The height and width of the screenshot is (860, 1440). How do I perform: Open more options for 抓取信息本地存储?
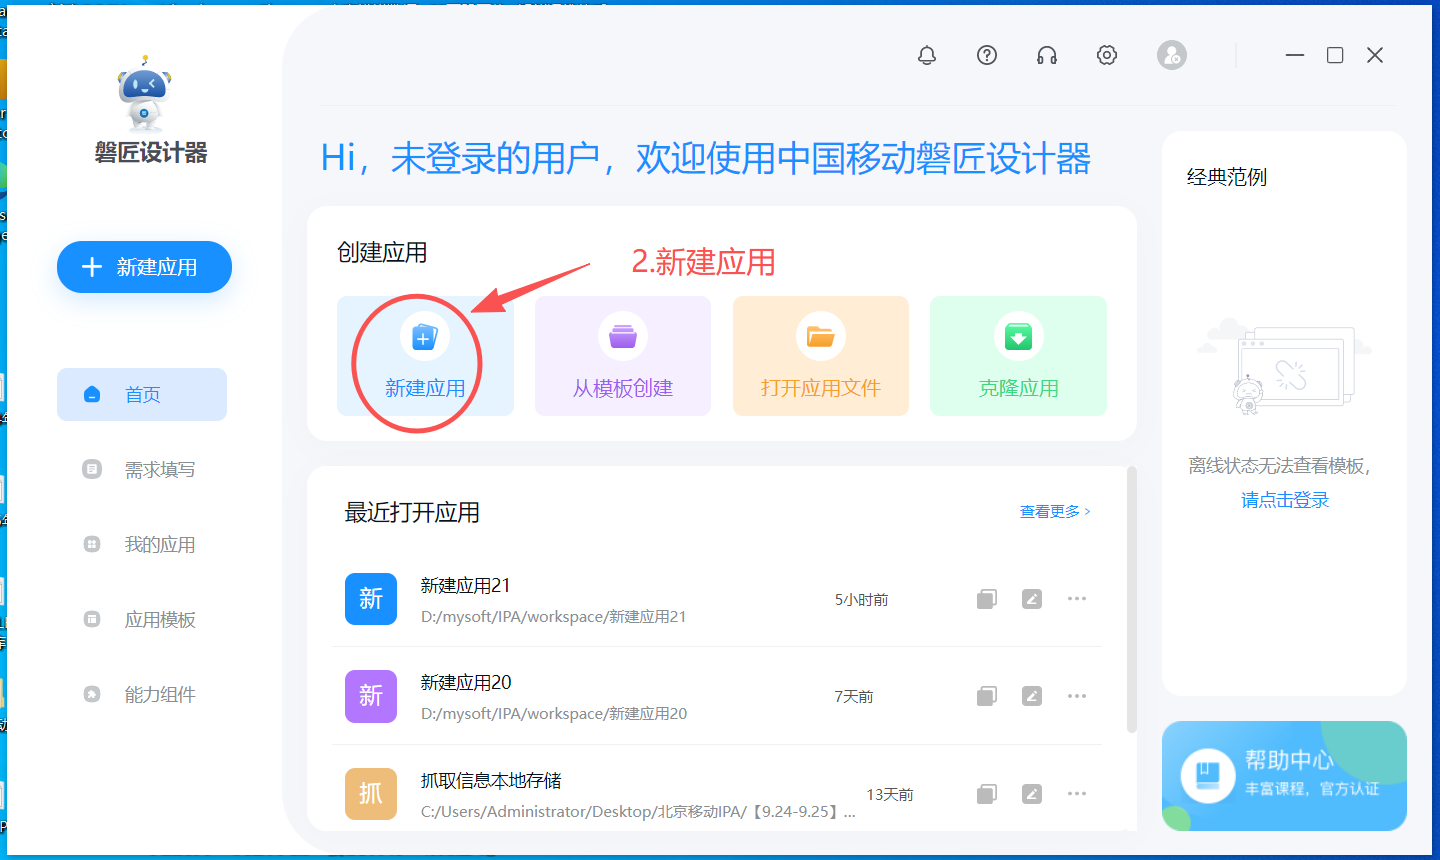[1077, 794]
